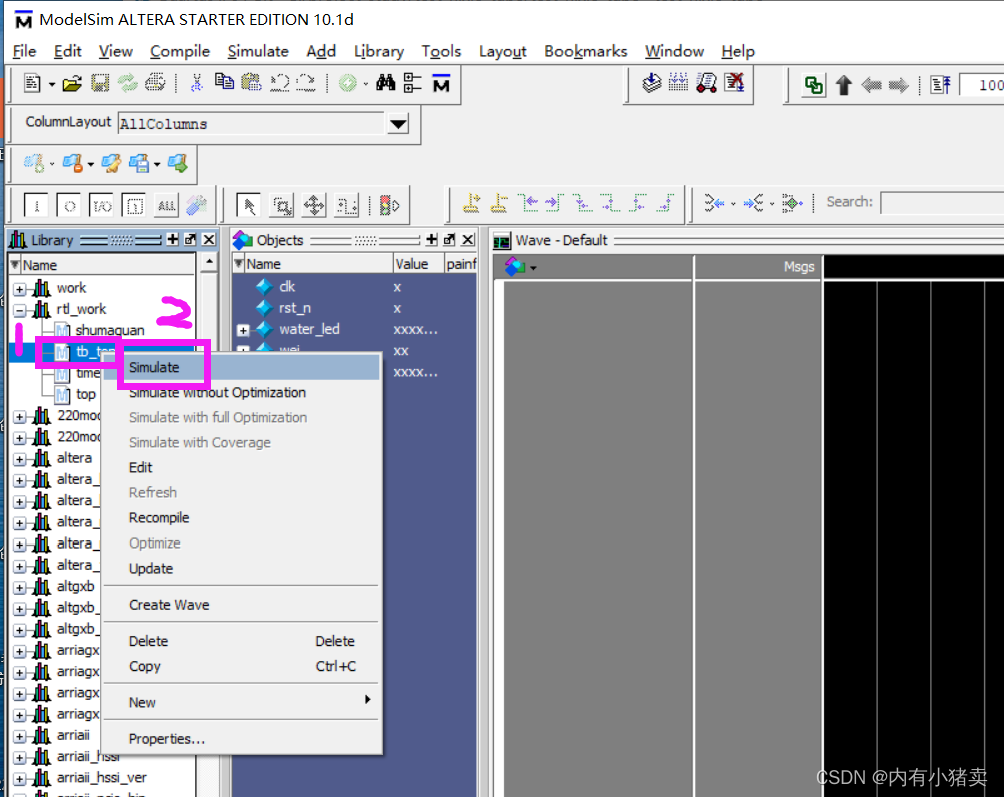
Task: Open the ColumnLayout dropdown arrow
Action: point(398,124)
